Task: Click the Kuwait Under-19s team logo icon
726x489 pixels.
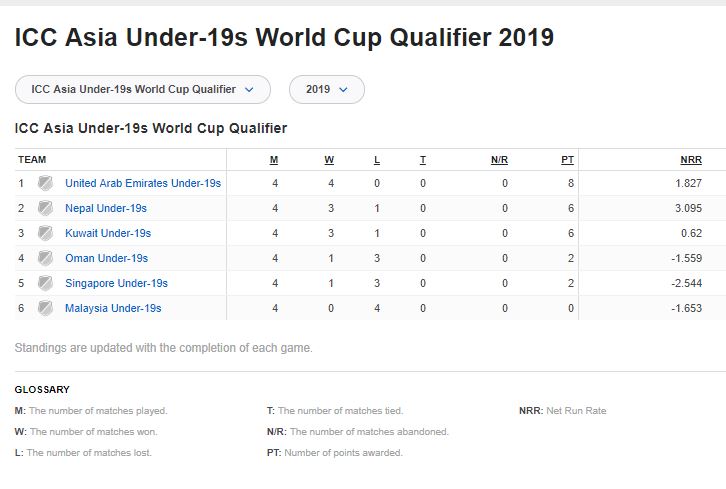Action: coord(45,233)
